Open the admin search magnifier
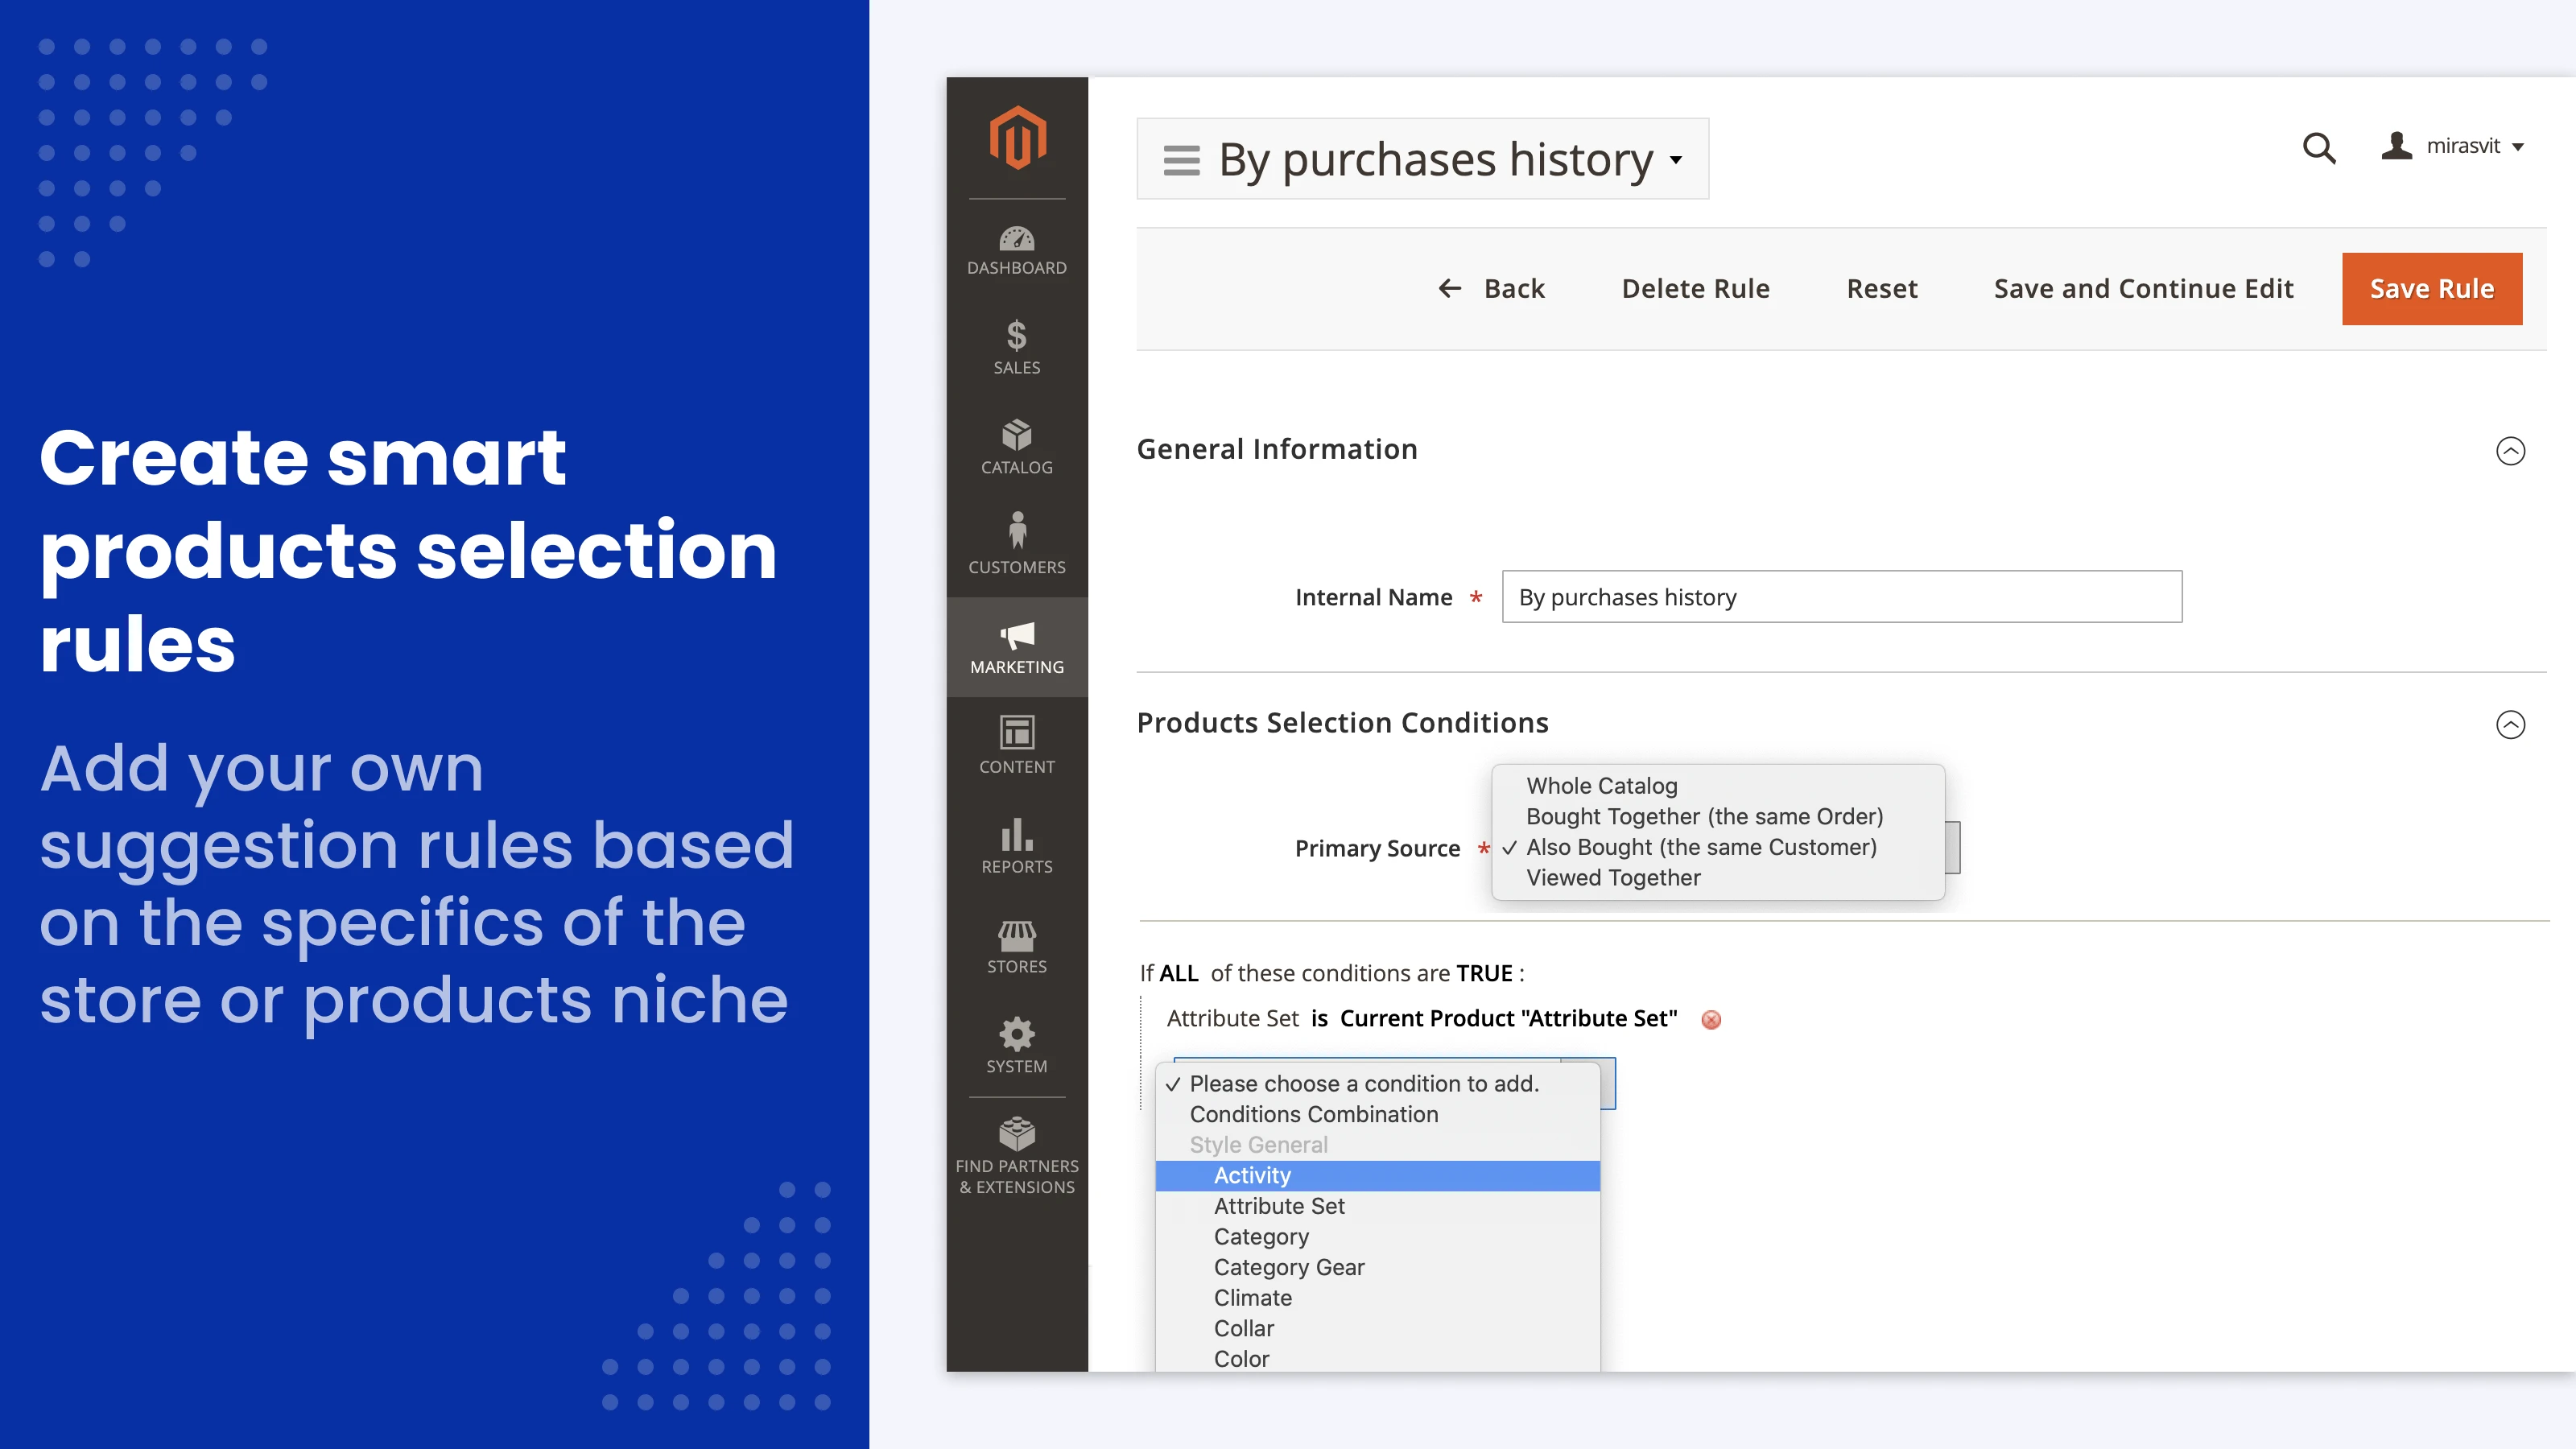This screenshot has width=2576, height=1449. point(2319,148)
